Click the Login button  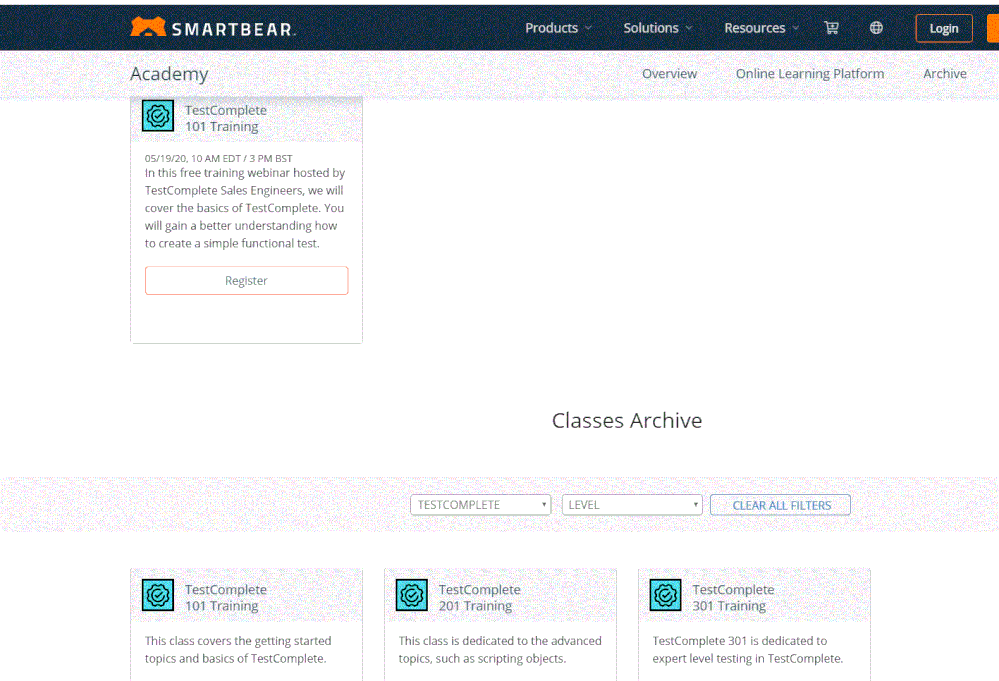pos(944,28)
